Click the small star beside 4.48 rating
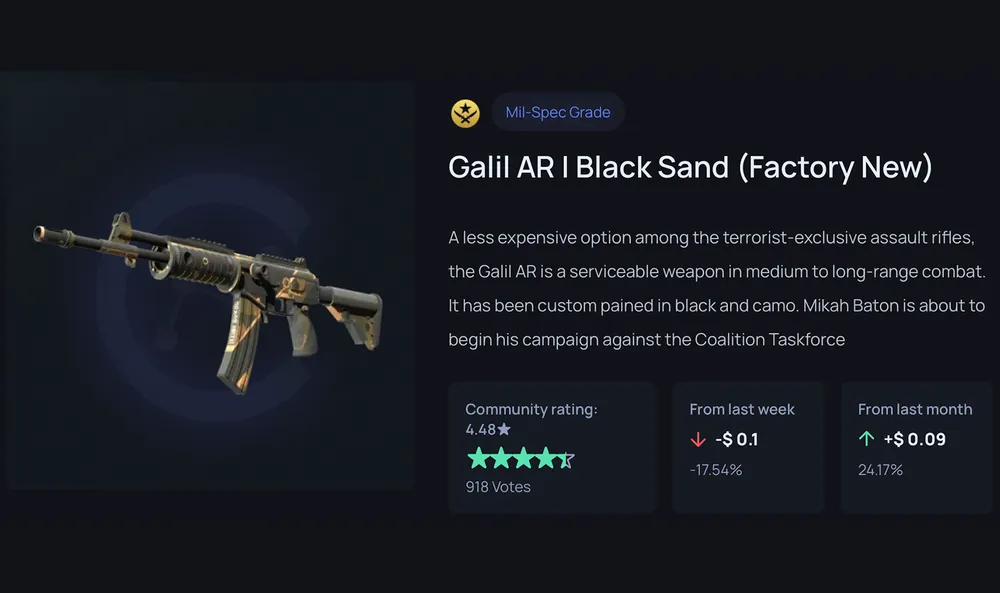Viewport: 1000px width, 593px height. pyautogui.click(x=504, y=429)
